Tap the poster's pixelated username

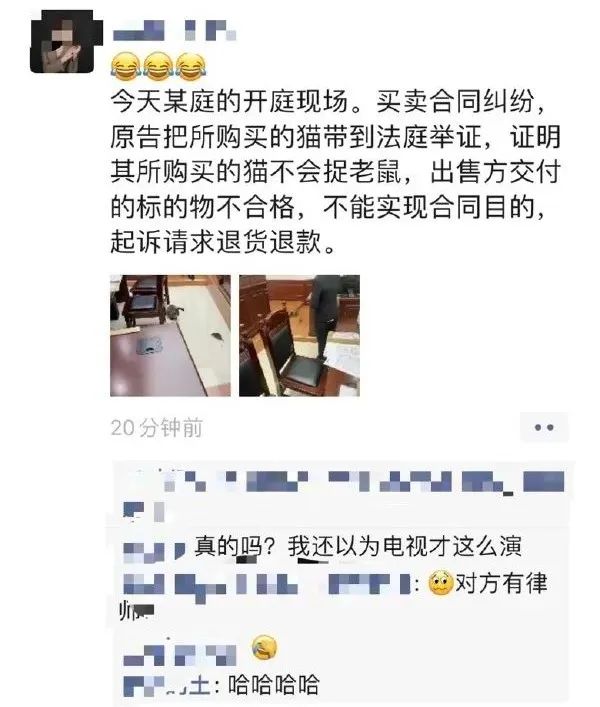[174, 32]
